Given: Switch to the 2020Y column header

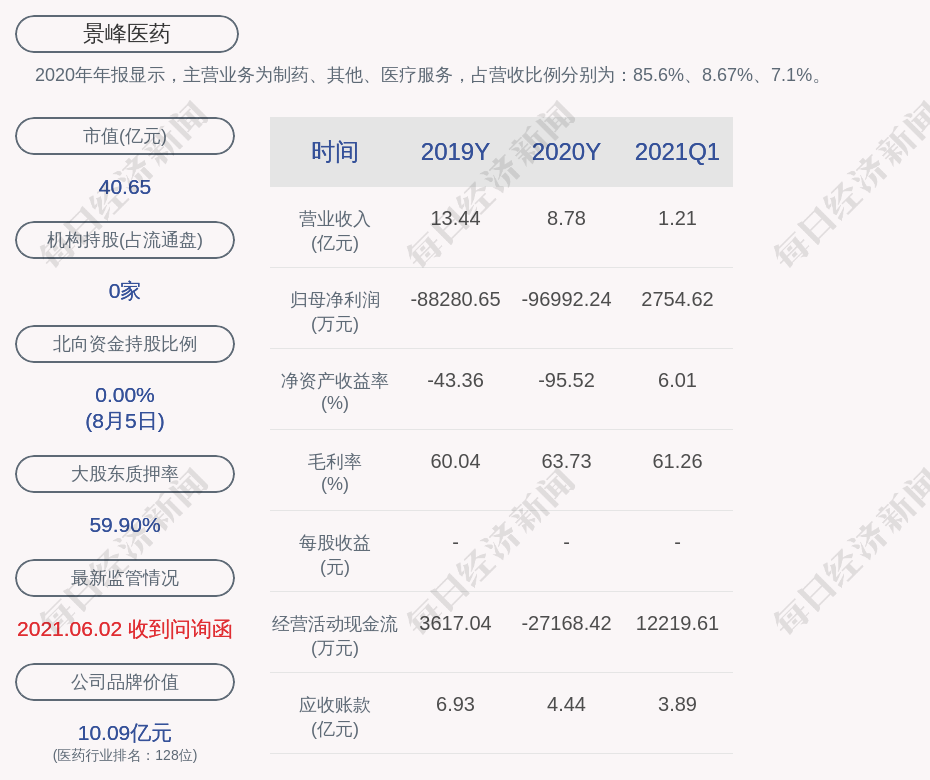Looking at the screenshot, I should (566, 152).
